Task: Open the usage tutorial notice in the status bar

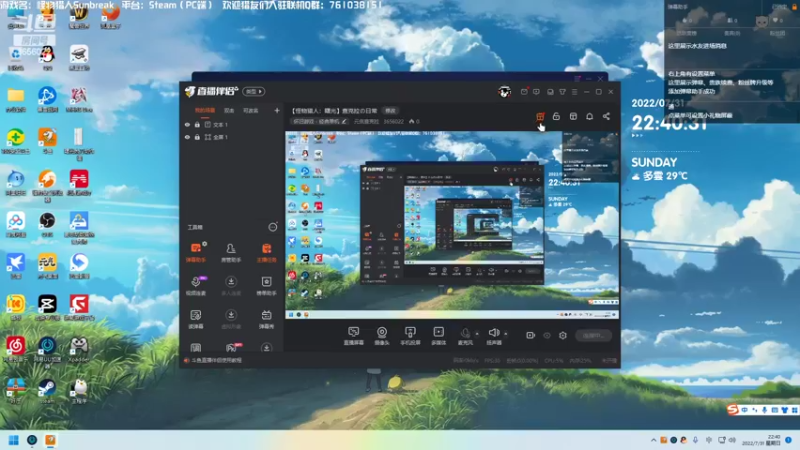Action: point(213,360)
